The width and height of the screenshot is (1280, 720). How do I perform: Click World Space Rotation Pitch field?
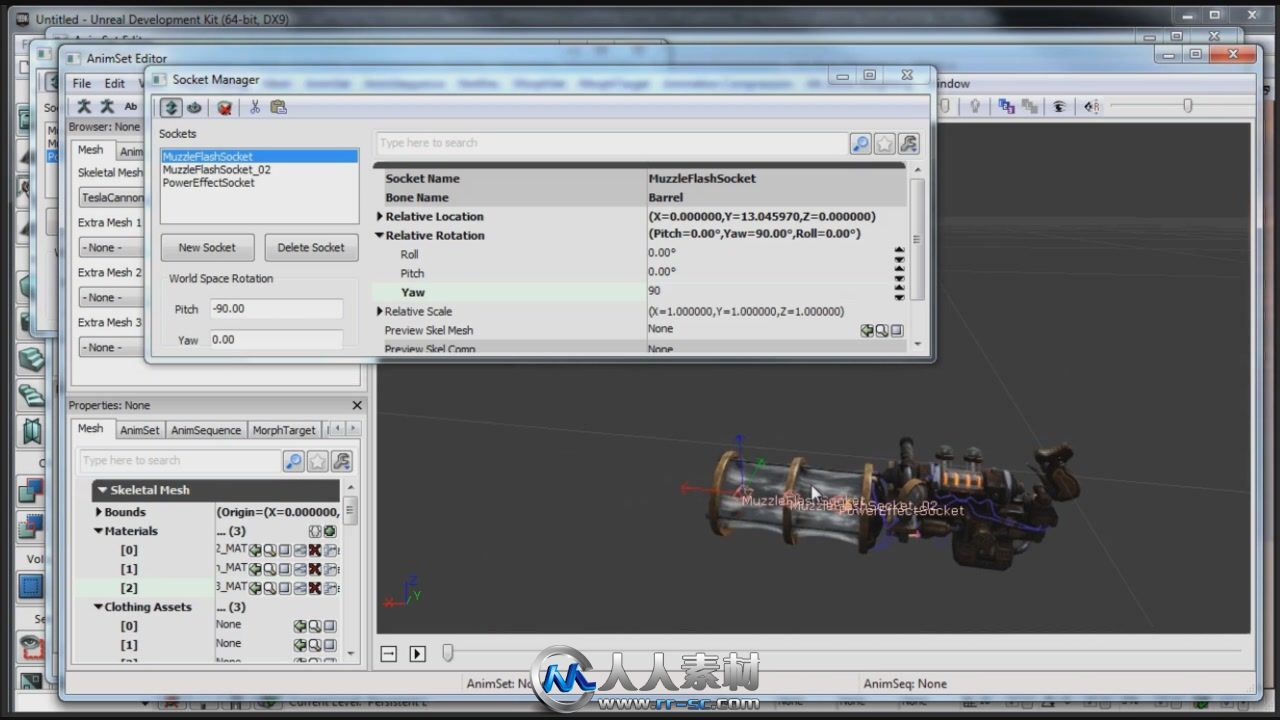pyautogui.click(x=276, y=309)
